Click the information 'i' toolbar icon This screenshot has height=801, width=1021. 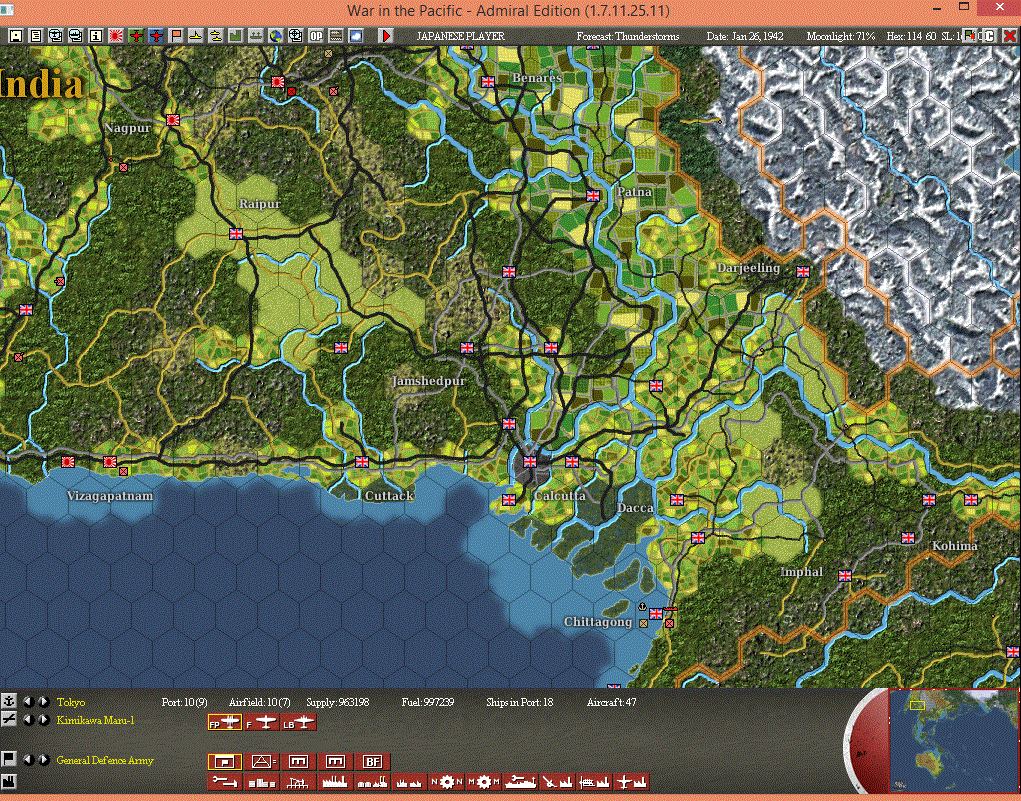pyautogui.click(x=96, y=36)
